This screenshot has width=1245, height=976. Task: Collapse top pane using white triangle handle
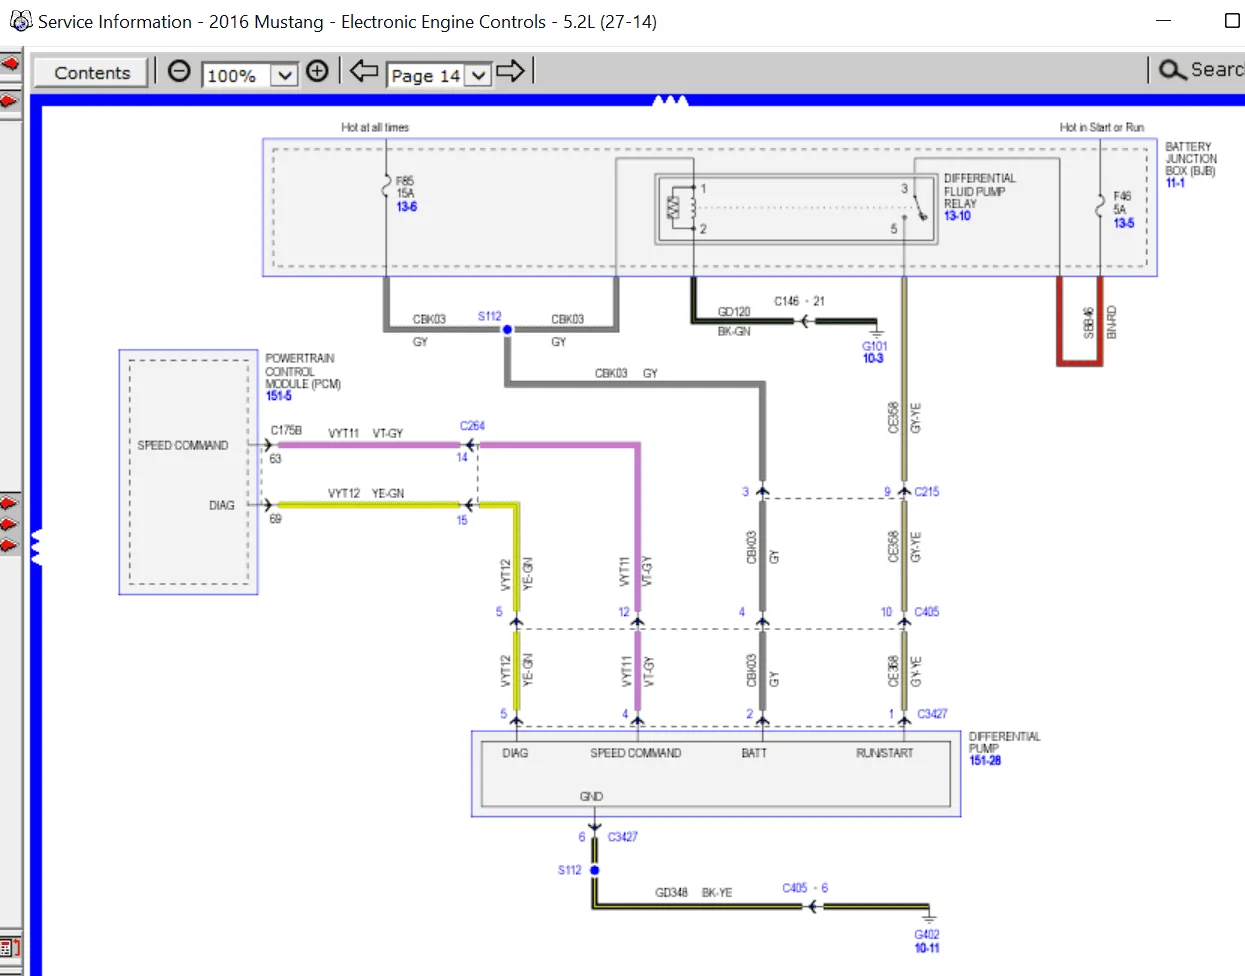point(670,100)
